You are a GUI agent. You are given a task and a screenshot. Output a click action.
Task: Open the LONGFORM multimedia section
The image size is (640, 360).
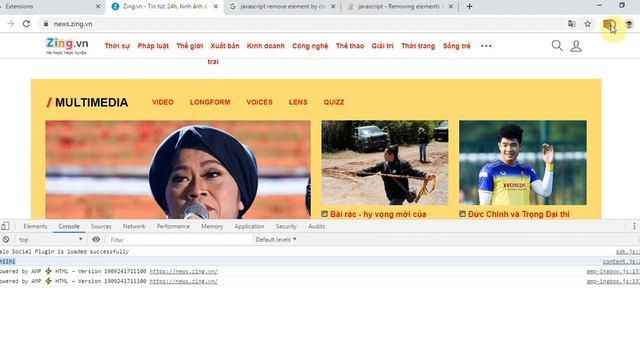click(x=210, y=102)
